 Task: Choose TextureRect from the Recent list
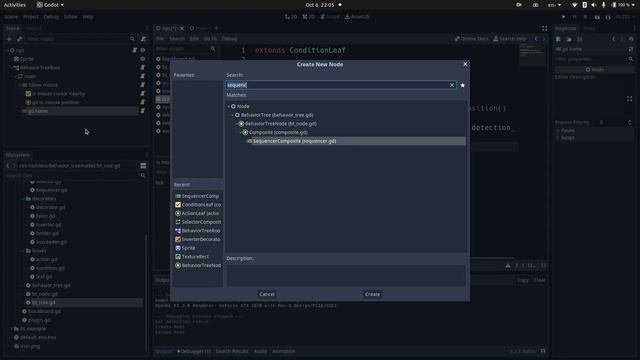(x=191, y=256)
